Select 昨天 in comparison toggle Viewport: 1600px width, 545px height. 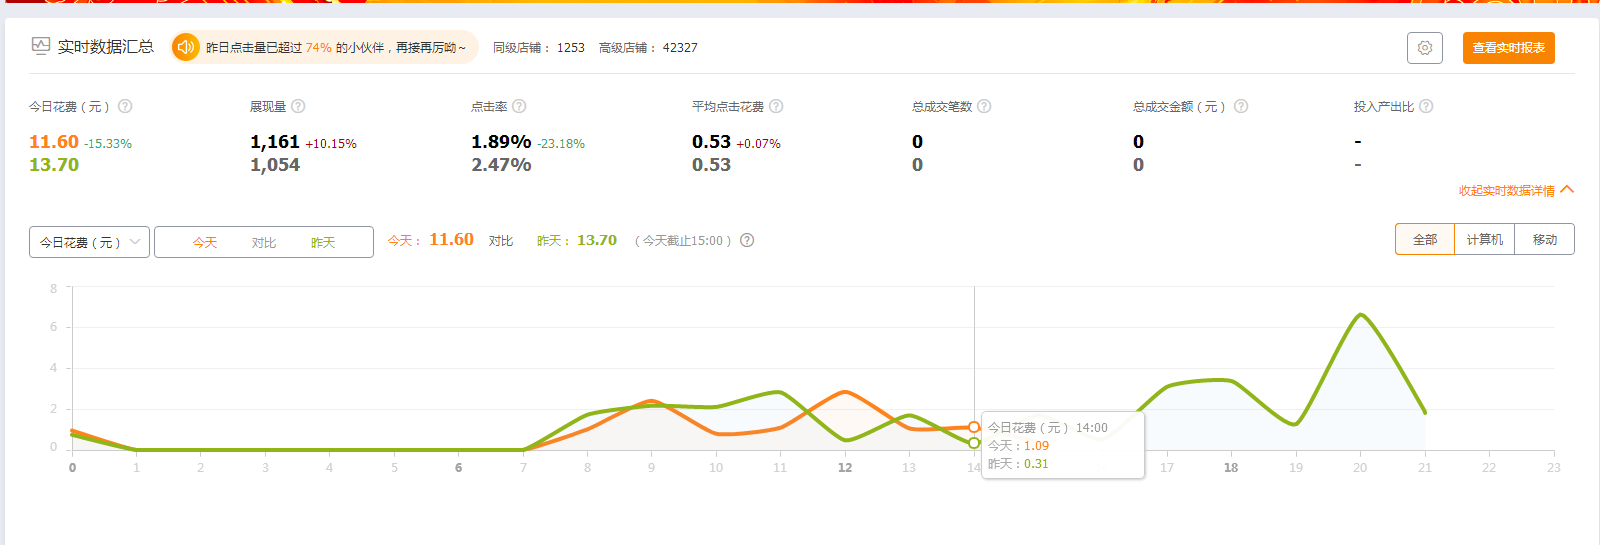coord(323,243)
